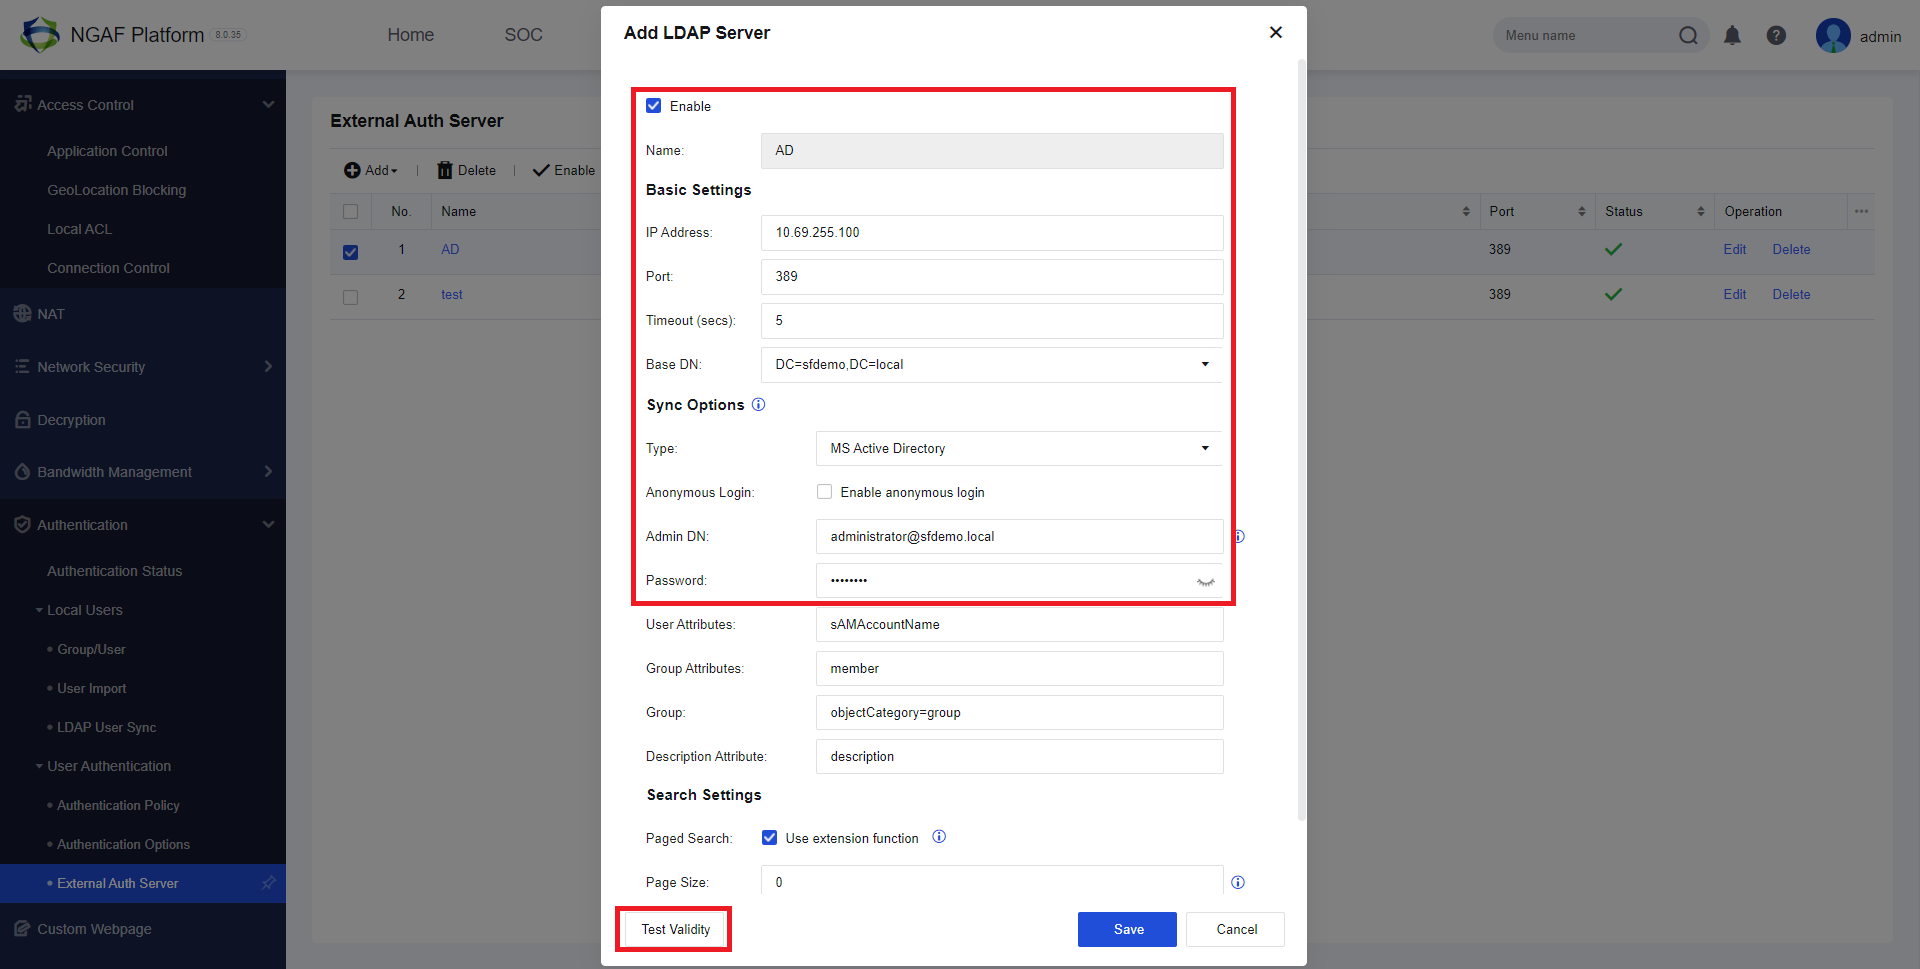Click the Page Size input field
1920x969 pixels.
tap(992, 881)
